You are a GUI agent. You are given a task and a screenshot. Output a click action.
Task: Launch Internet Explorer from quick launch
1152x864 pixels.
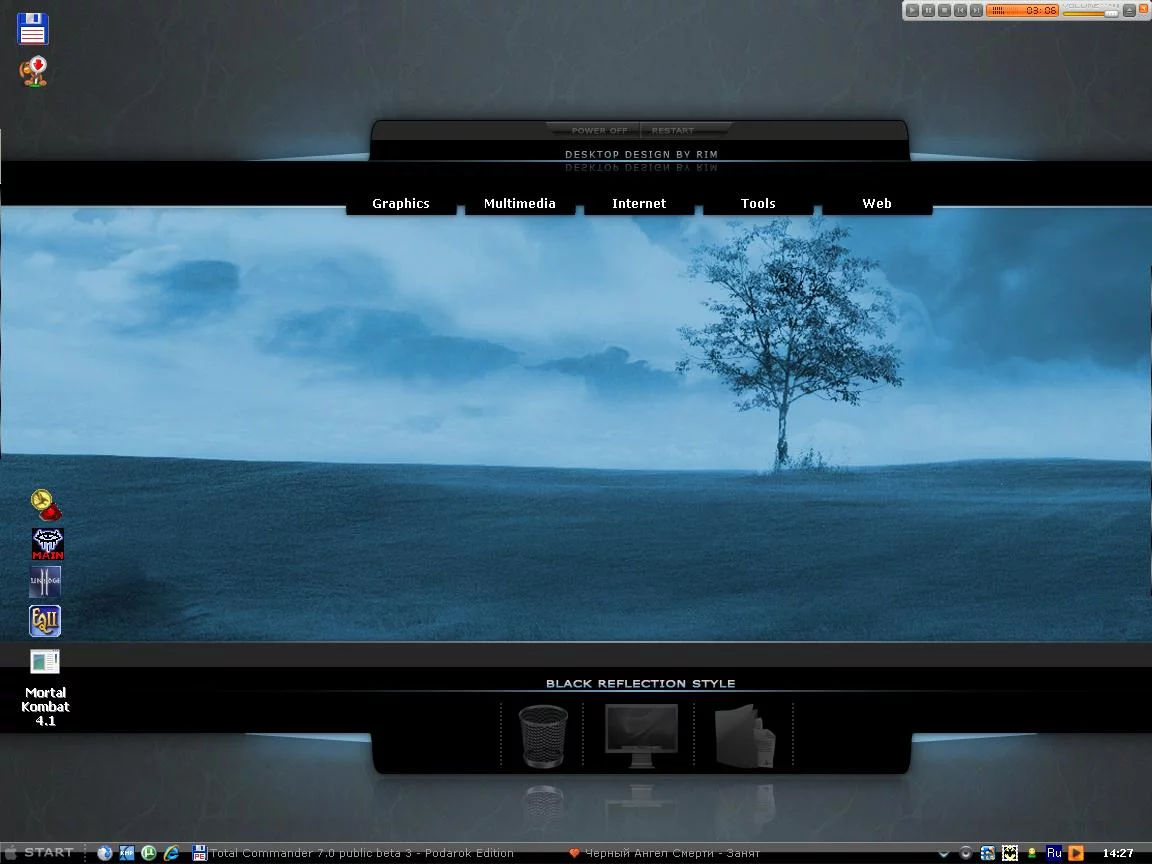pyautogui.click(x=171, y=853)
